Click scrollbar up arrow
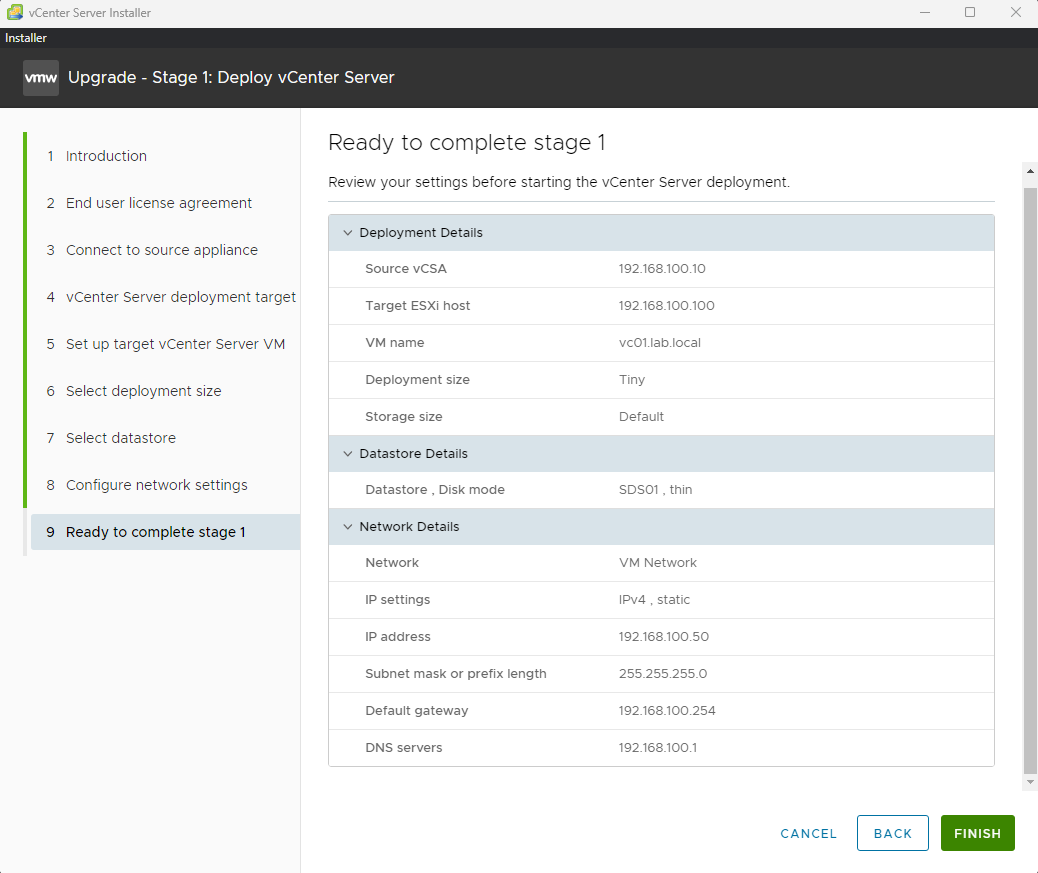Image resolution: width=1038 pixels, height=873 pixels. click(1030, 171)
